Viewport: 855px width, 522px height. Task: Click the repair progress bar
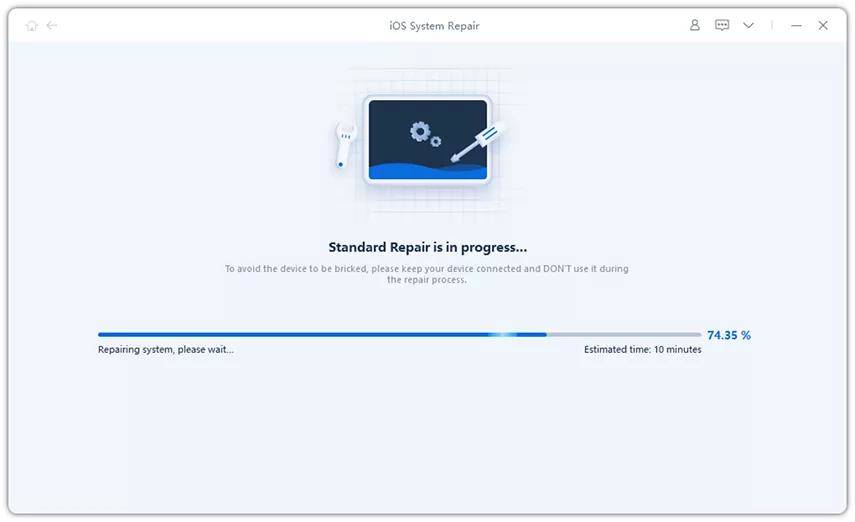[x=399, y=334]
